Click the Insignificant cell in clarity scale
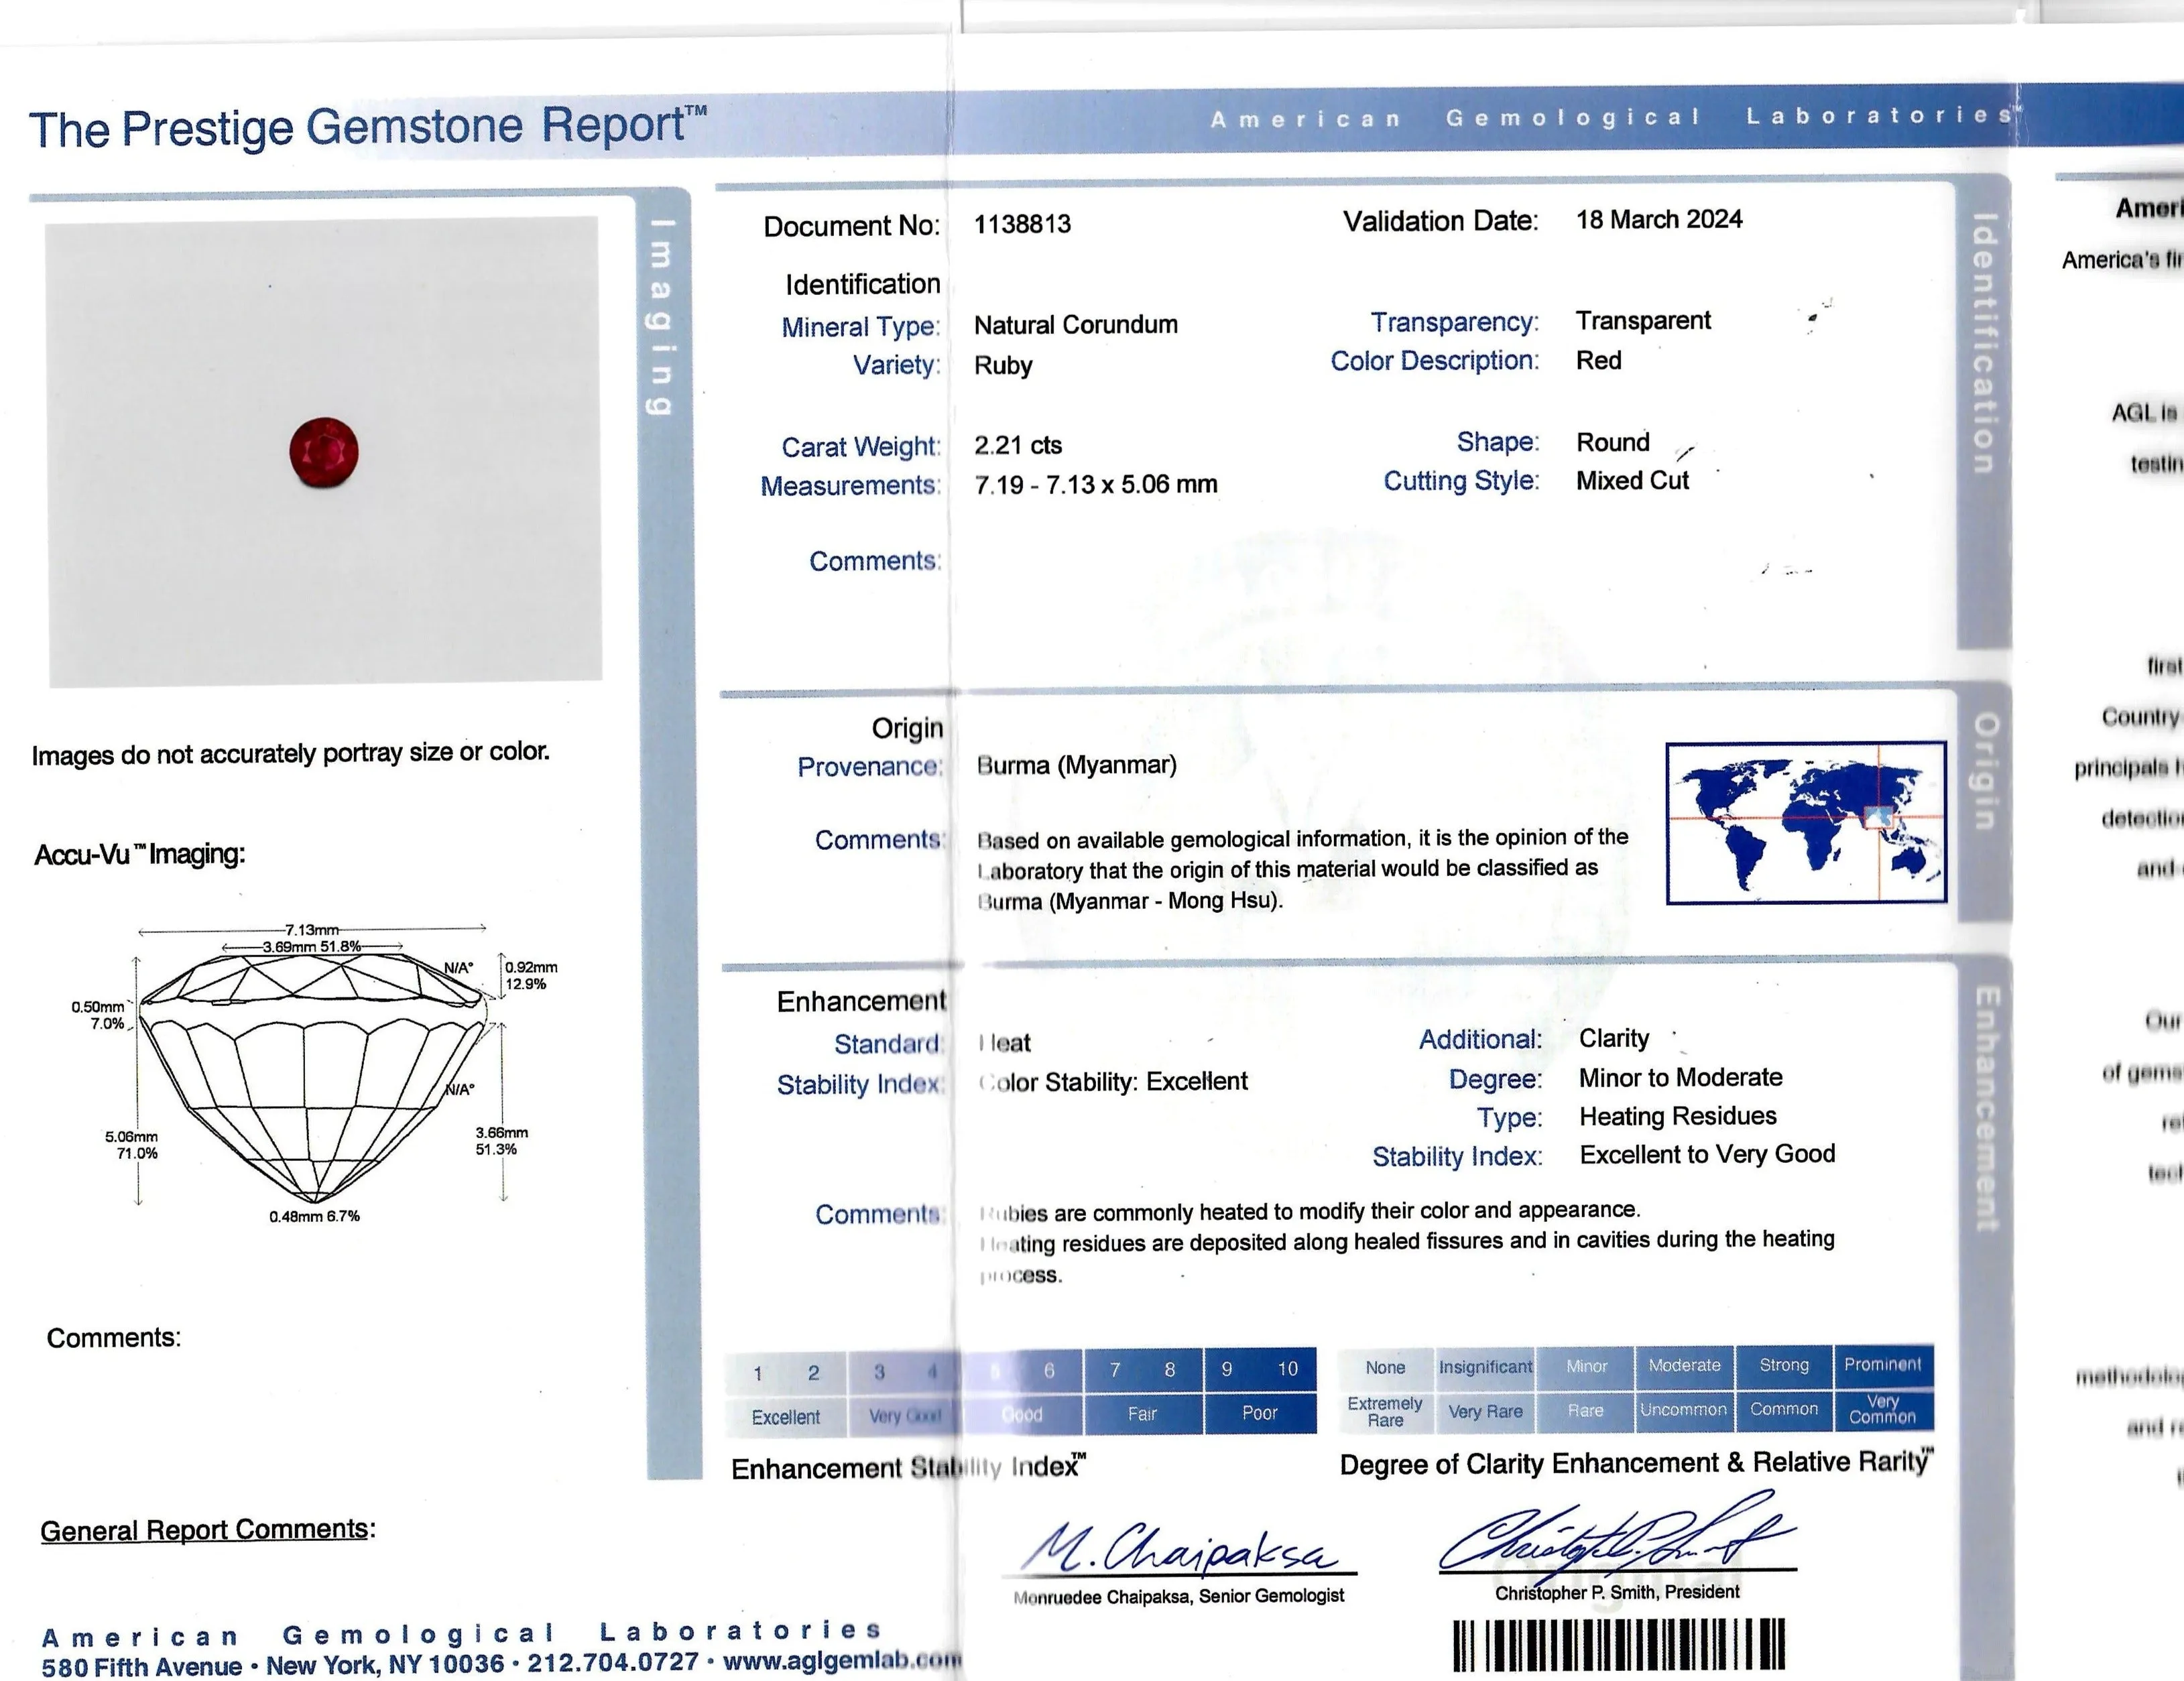2184x1681 pixels. (1485, 1367)
